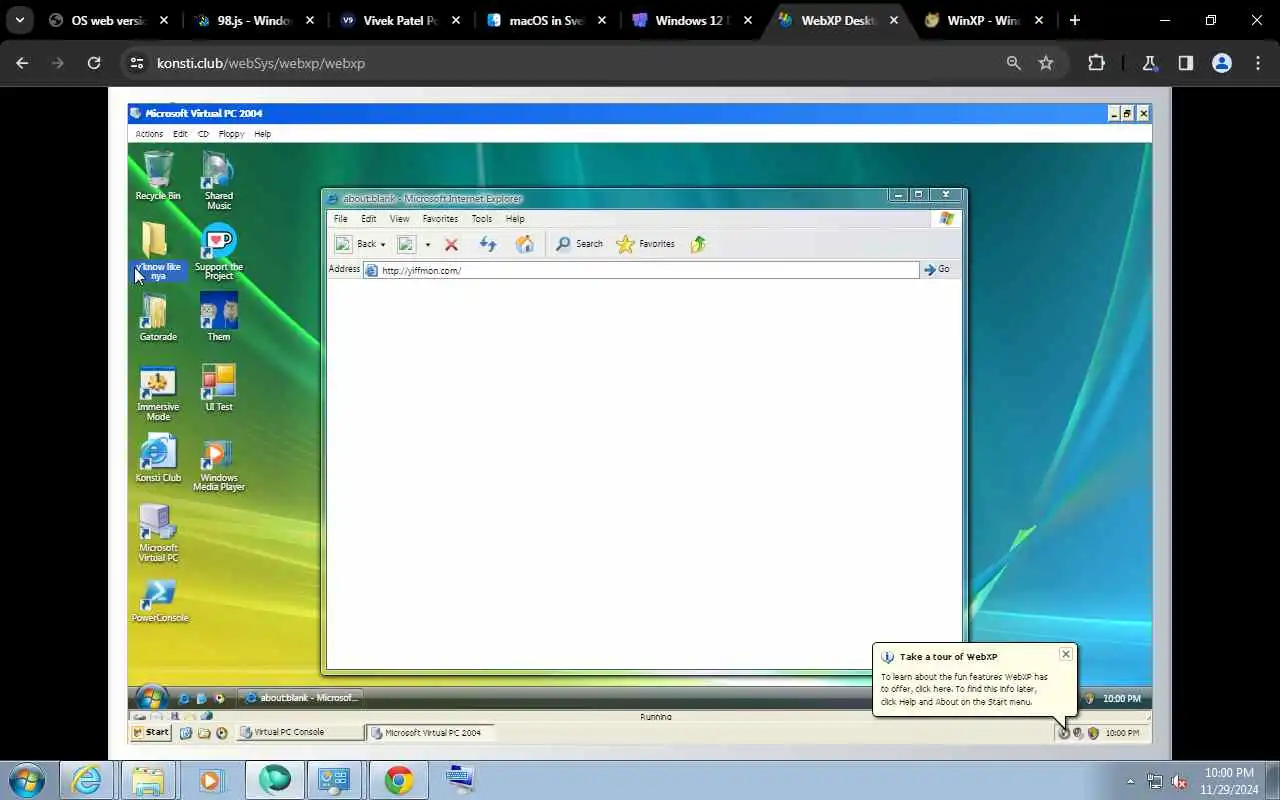
Task: Close the Take a tour of WebXP balloon
Action: pos(1066,654)
